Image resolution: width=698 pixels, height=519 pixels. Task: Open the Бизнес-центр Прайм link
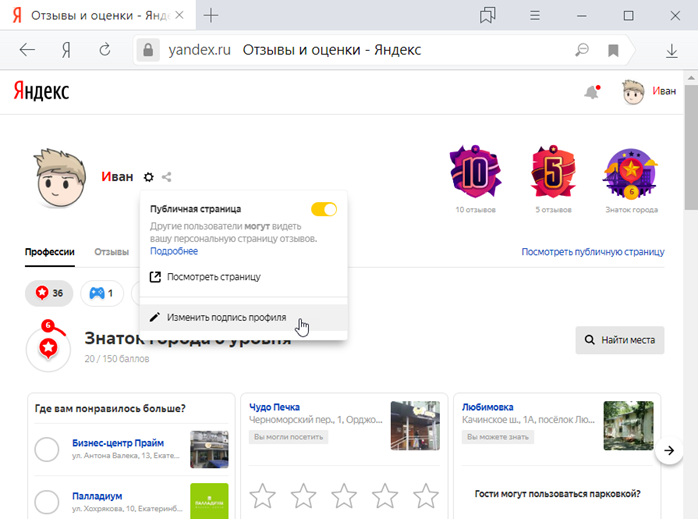118,443
